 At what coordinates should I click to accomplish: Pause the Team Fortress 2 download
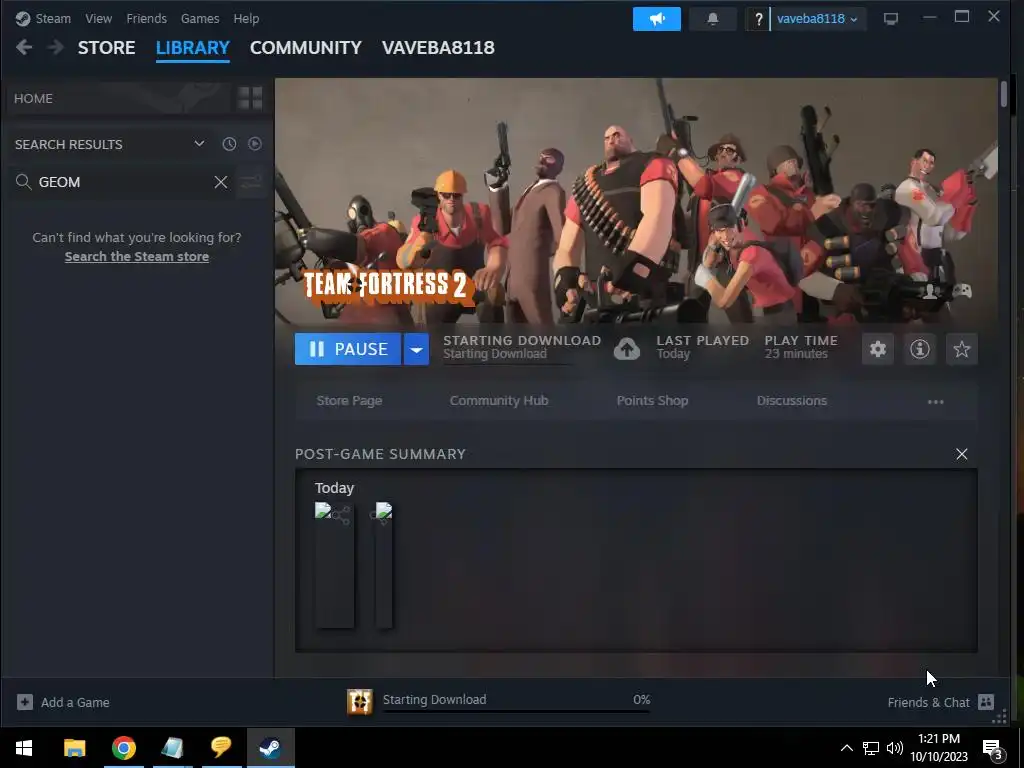(348, 349)
